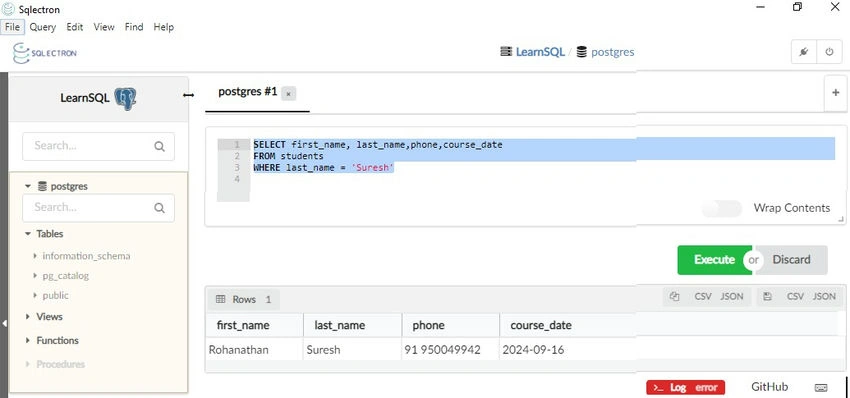The height and width of the screenshot is (398, 850).
Task: Collapse the postgres database node
Action: [28, 186]
